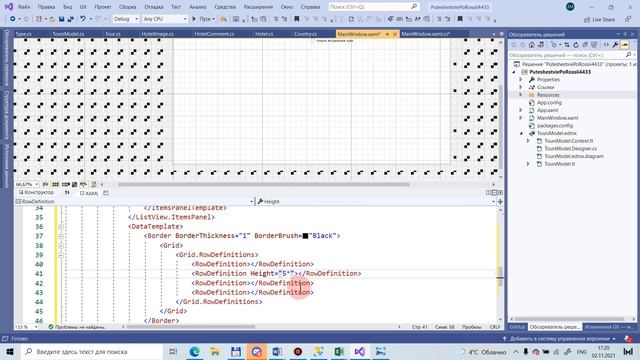Open the Debug configuration dropdown
This screenshot has width=640, height=360.
(126, 19)
